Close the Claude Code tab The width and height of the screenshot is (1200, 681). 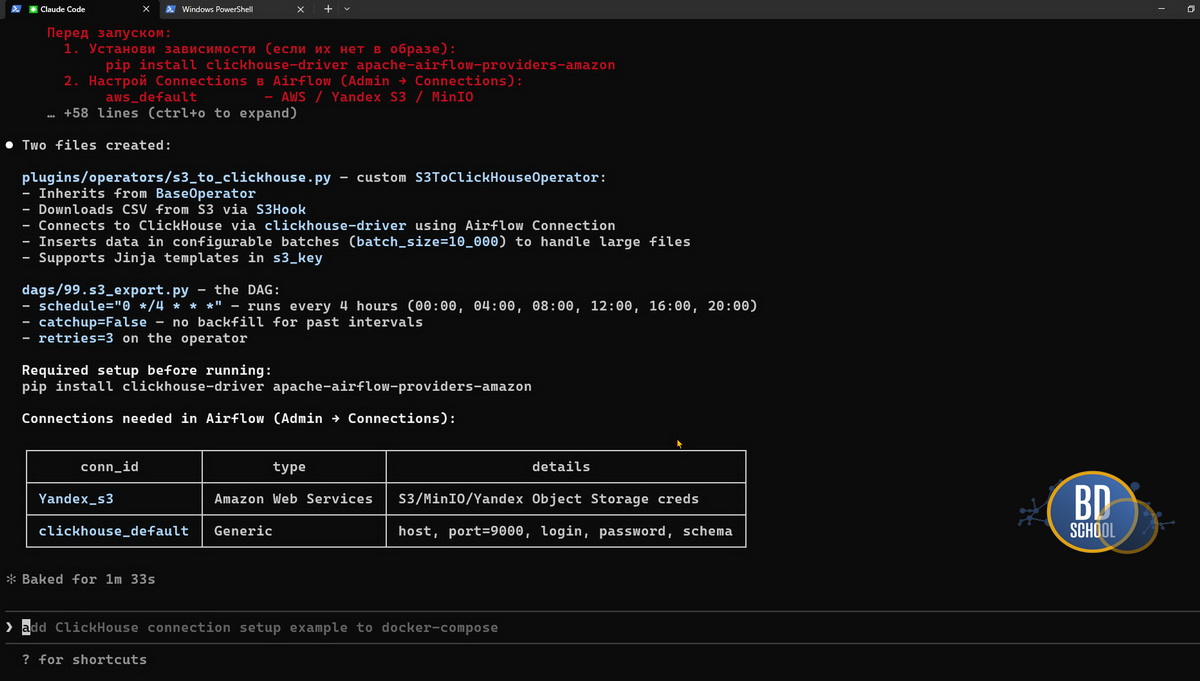tap(146, 9)
